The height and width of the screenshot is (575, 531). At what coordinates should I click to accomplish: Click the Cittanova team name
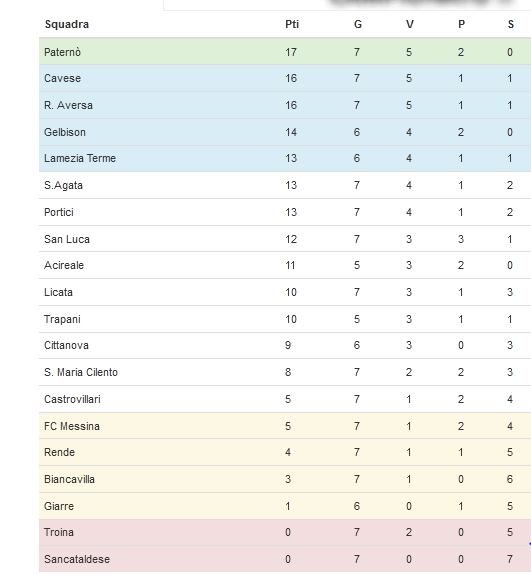point(66,345)
